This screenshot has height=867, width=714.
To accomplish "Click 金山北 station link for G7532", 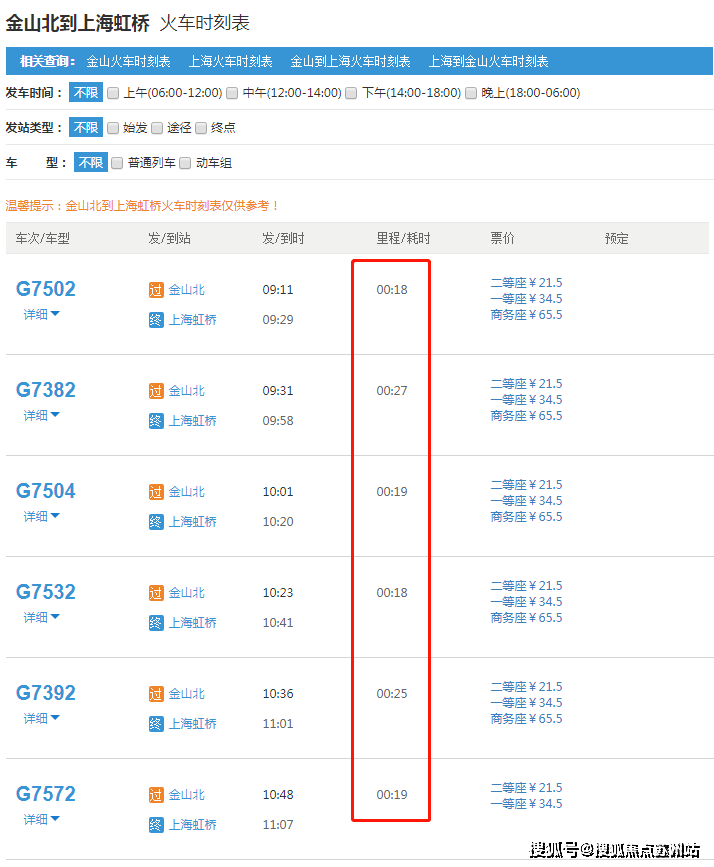I will tap(186, 593).
